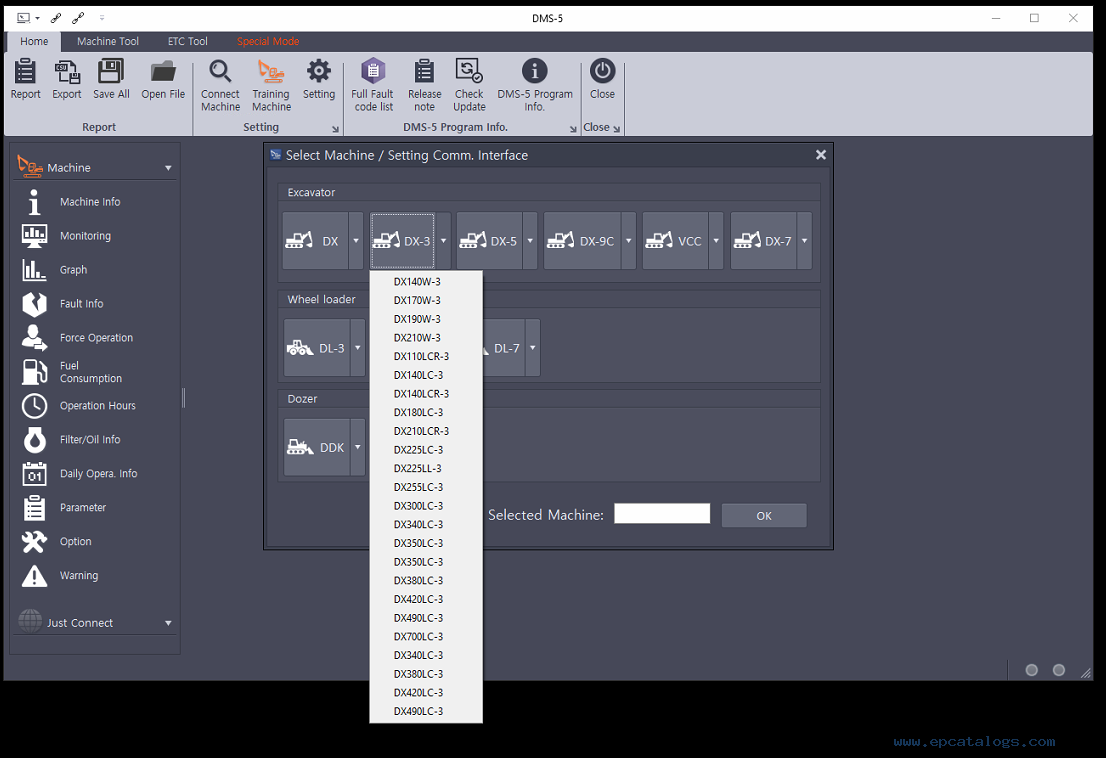Expand the DL-7 wheel loader dropdown arrow
The width and height of the screenshot is (1106, 758).
(x=533, y=348)
